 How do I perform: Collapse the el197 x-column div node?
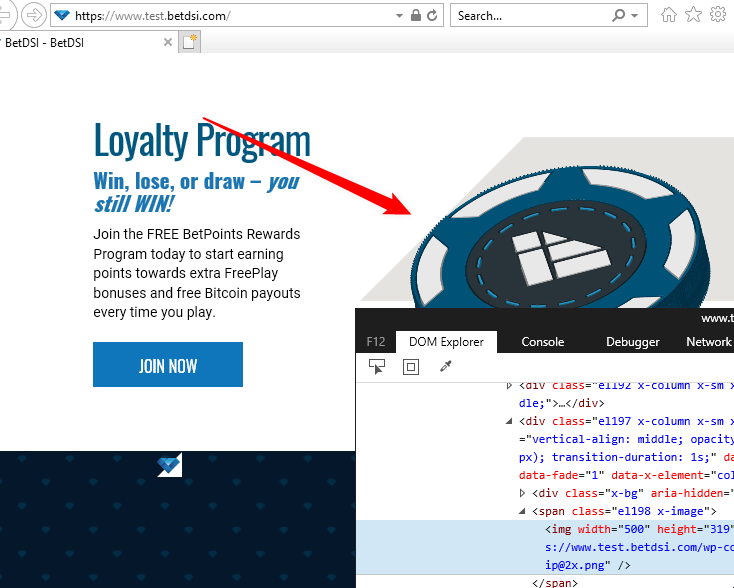pyautogui.click(x=510, y=421)
